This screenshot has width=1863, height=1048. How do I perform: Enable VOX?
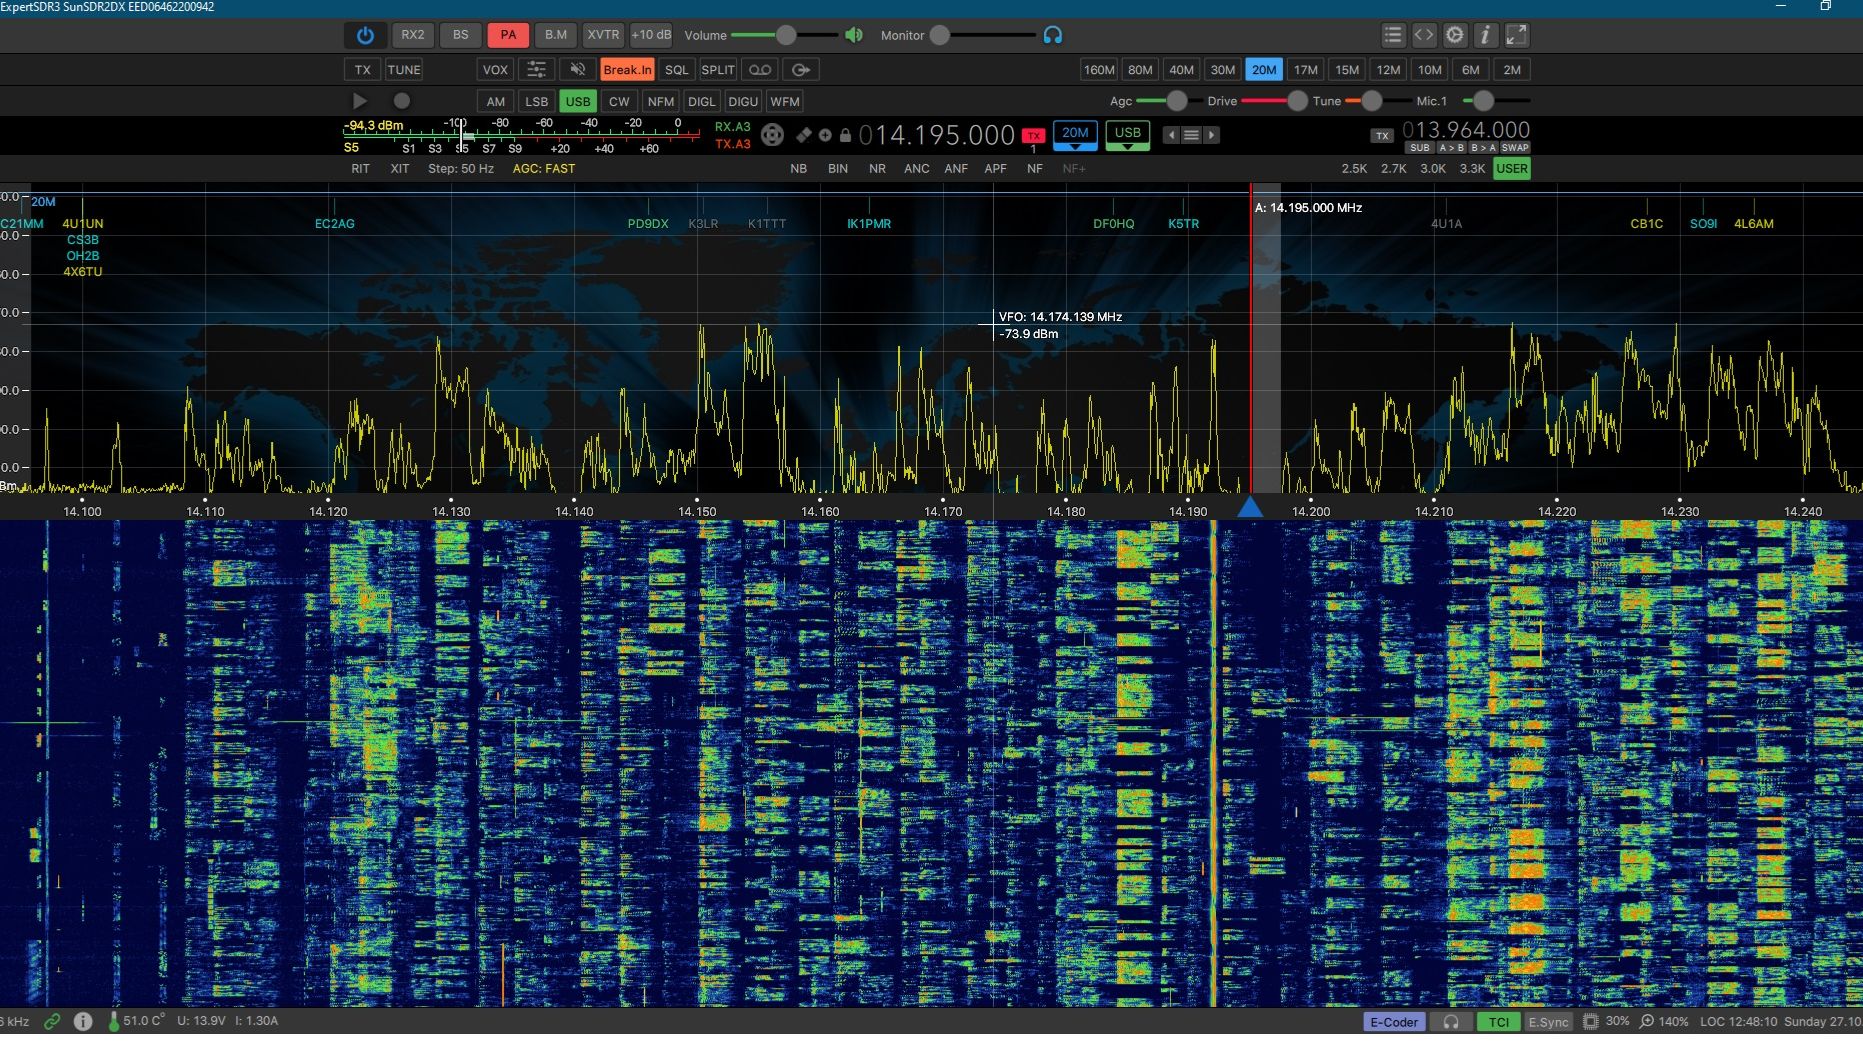coord(496,70)
